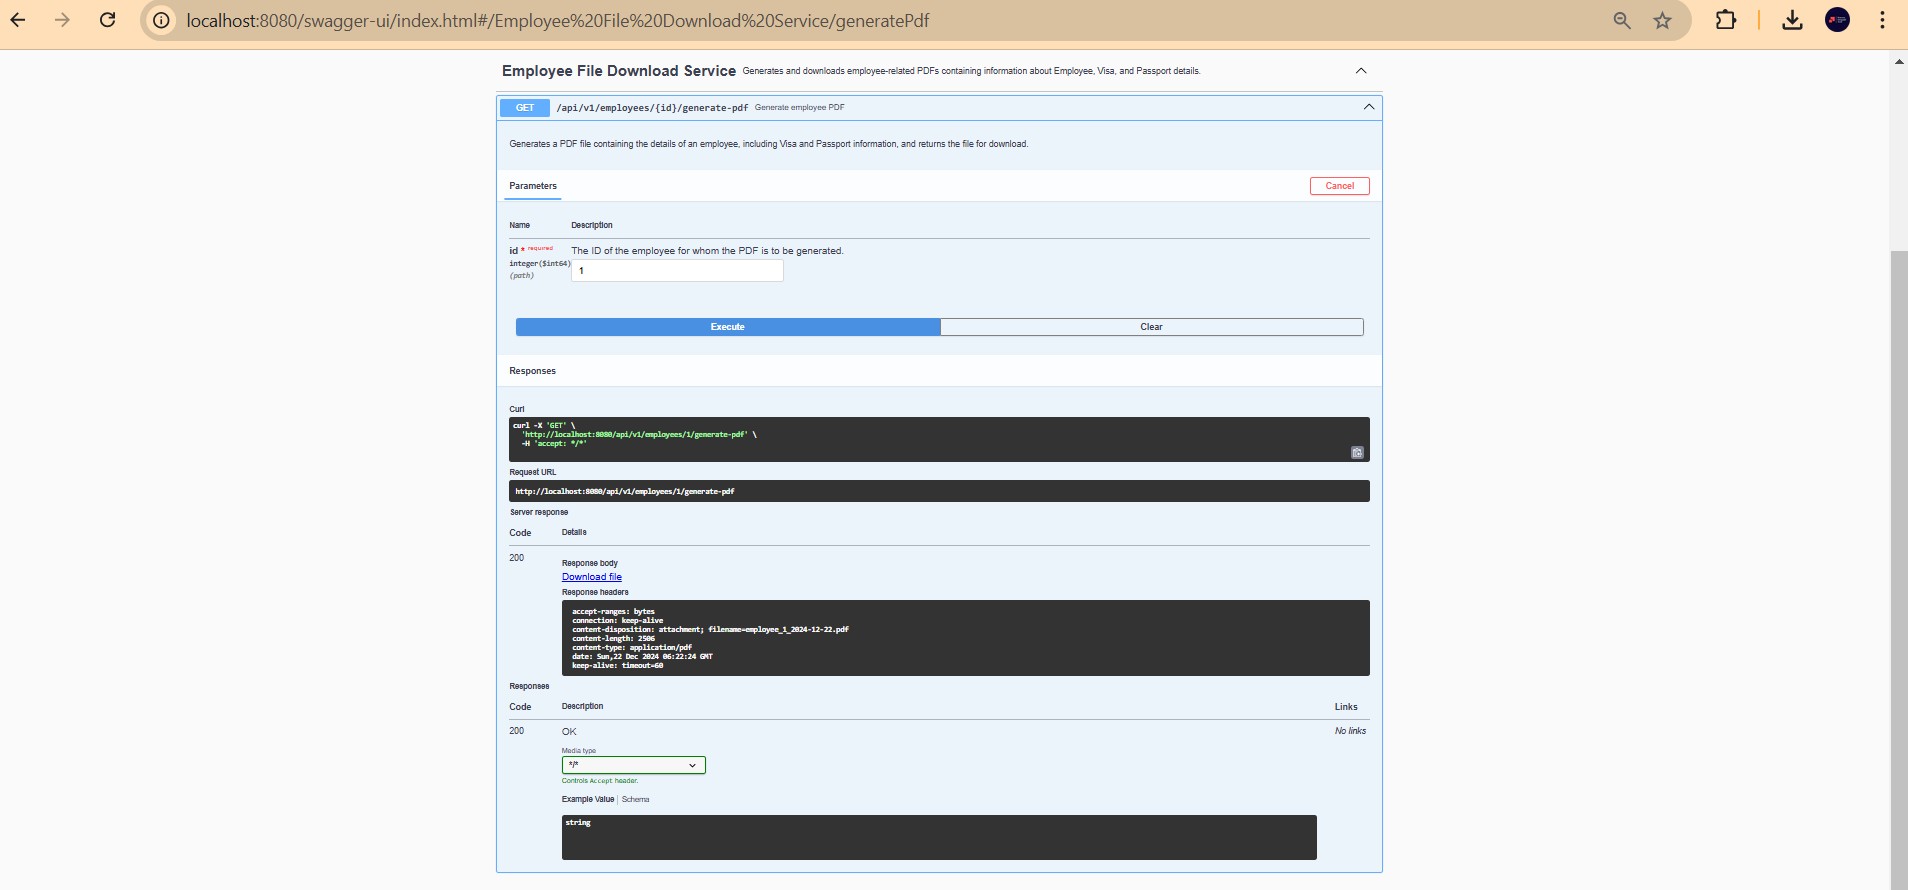Open the zoom magnifier icon in address bar
This screenshot has width=1908, height=890.
(x=1622, y=20)
